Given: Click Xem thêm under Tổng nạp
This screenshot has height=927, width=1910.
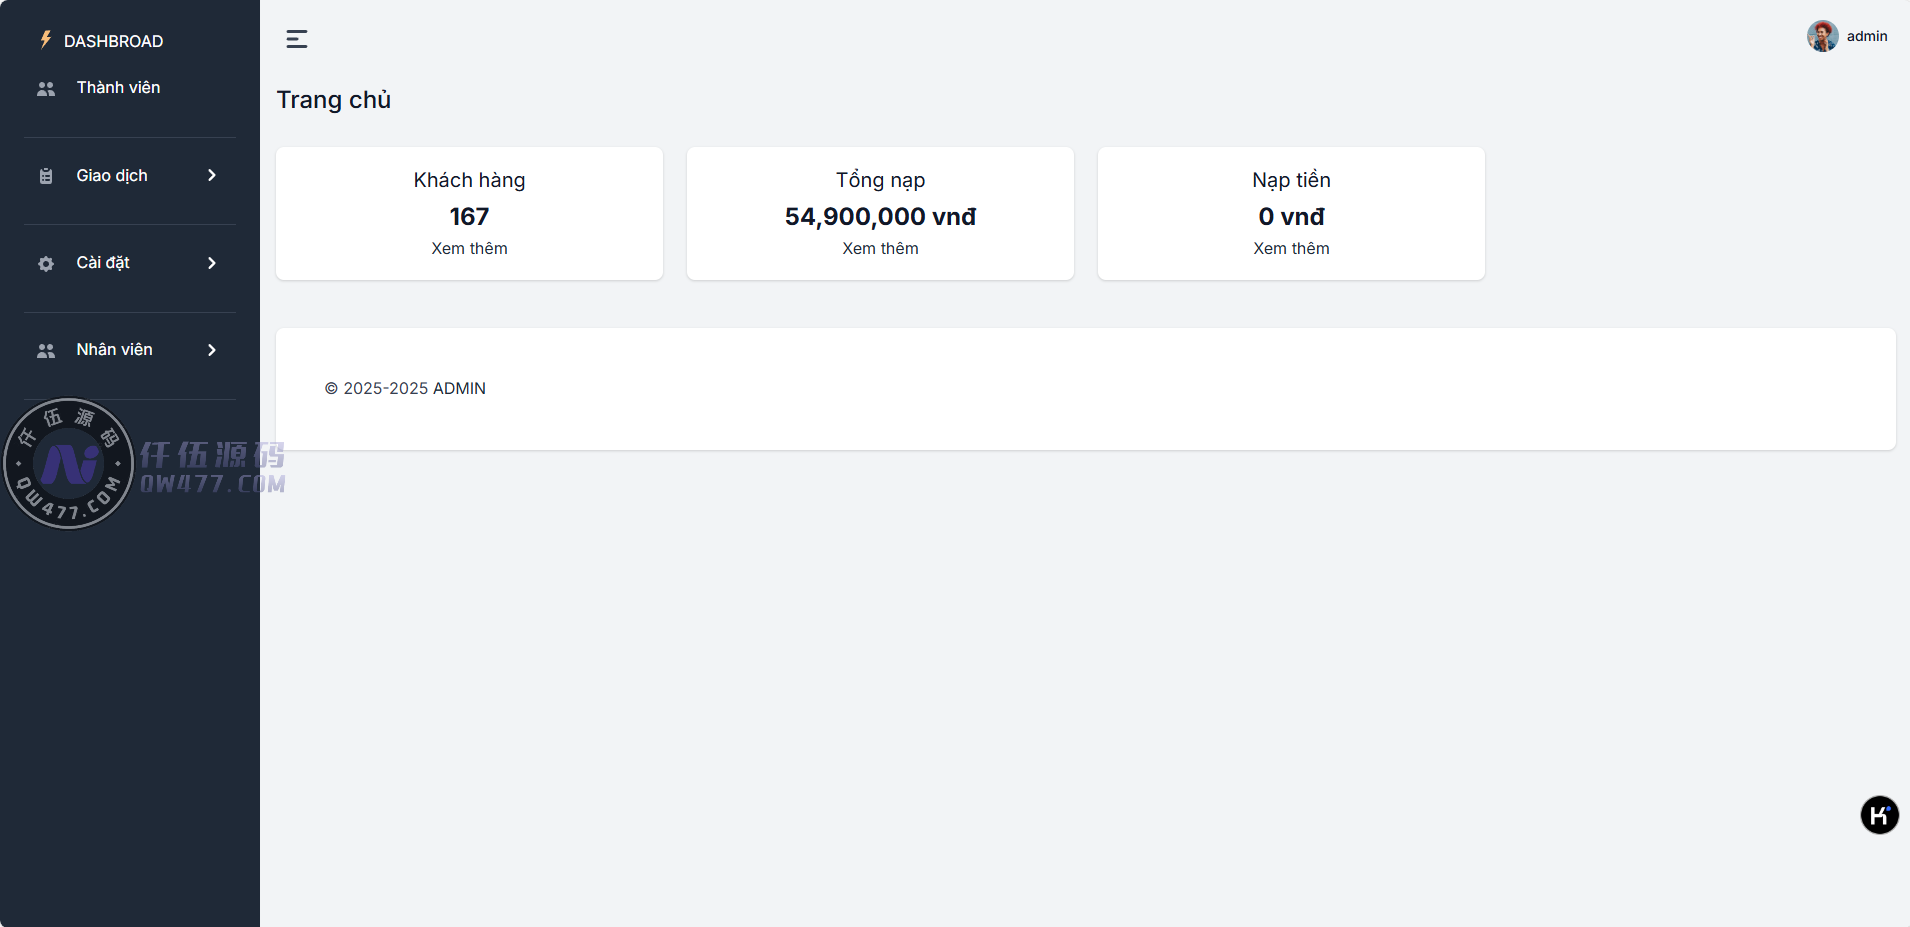Looking at the screenshot, I should pyautogui.click(x=880, y=249).
